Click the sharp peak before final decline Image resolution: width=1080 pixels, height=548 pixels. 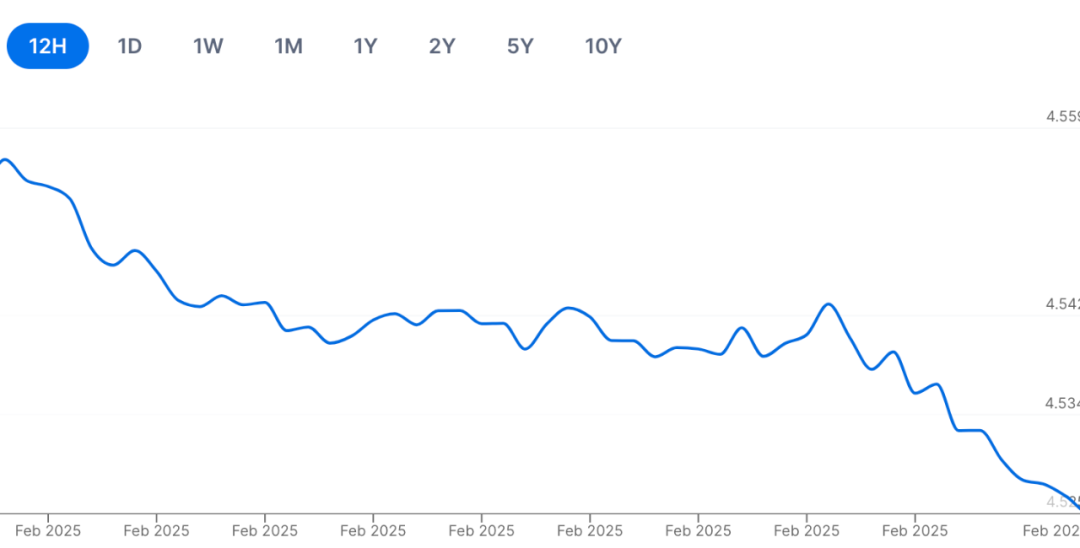pyautogui.click(x=829, y=304)
